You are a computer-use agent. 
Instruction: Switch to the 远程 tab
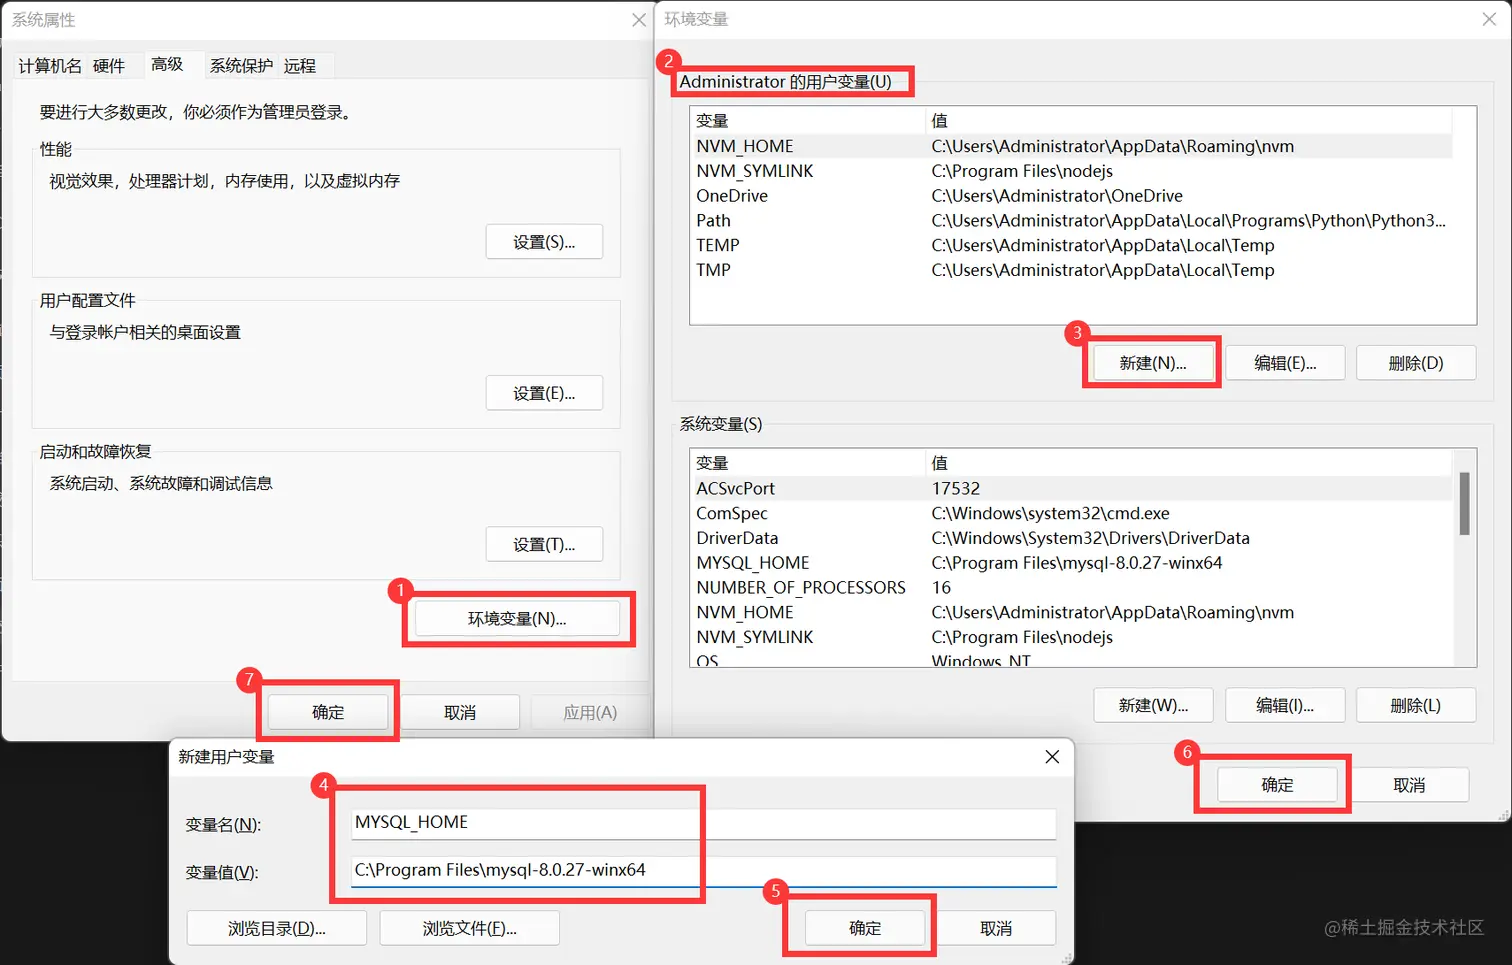[300, 66]
